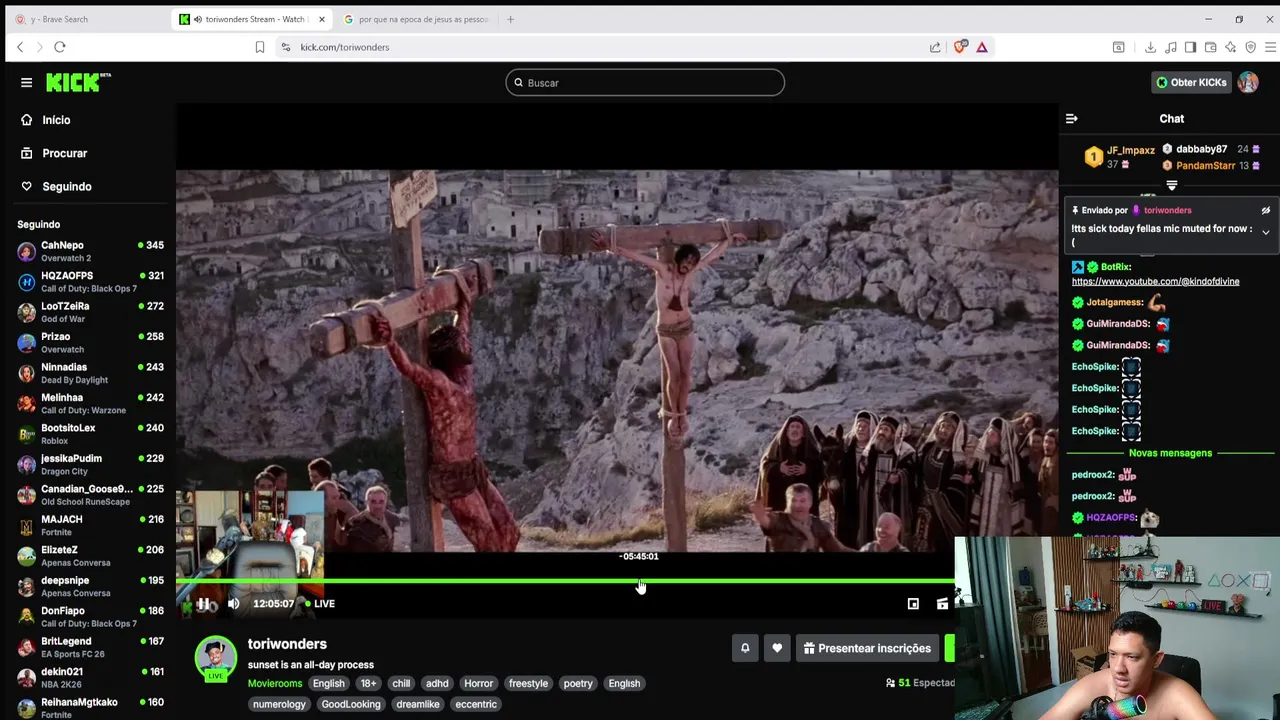The image size is (1280, 720).
Task: Click the share page icon in address bar
Action: (x=935, y=47)
